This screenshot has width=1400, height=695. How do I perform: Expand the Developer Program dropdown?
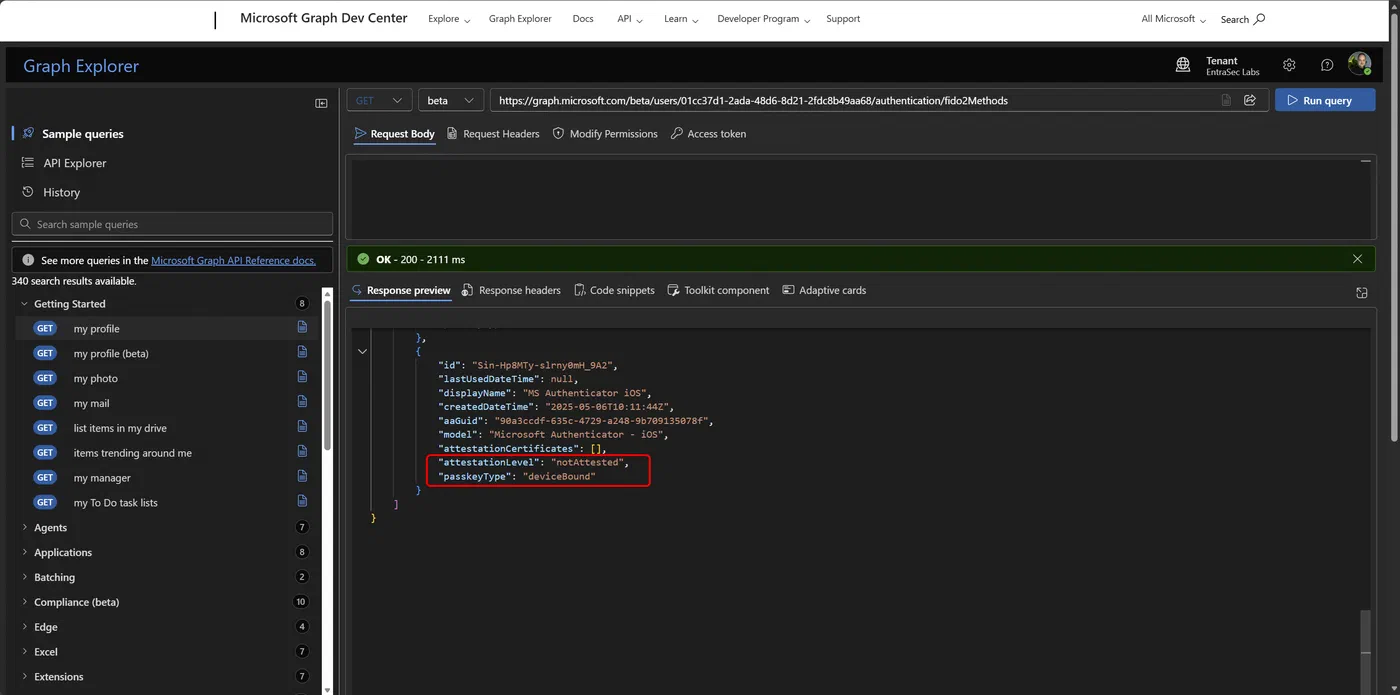(764, 19)
